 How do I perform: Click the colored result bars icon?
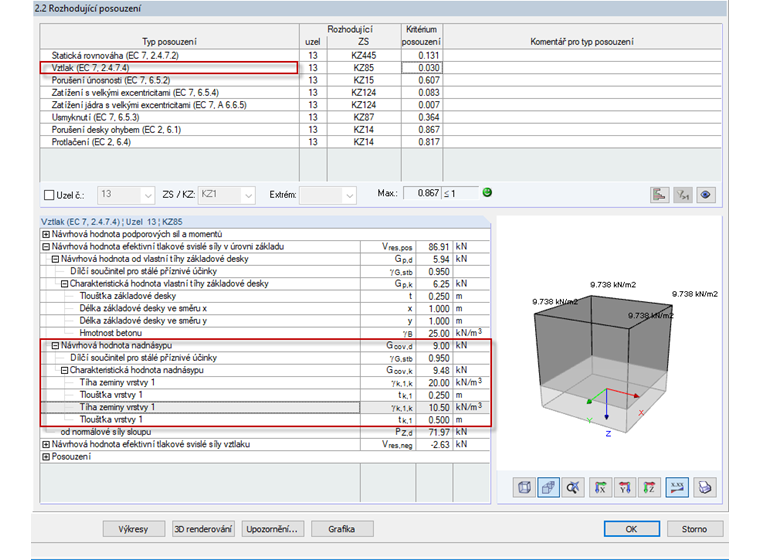click(659, 195)
